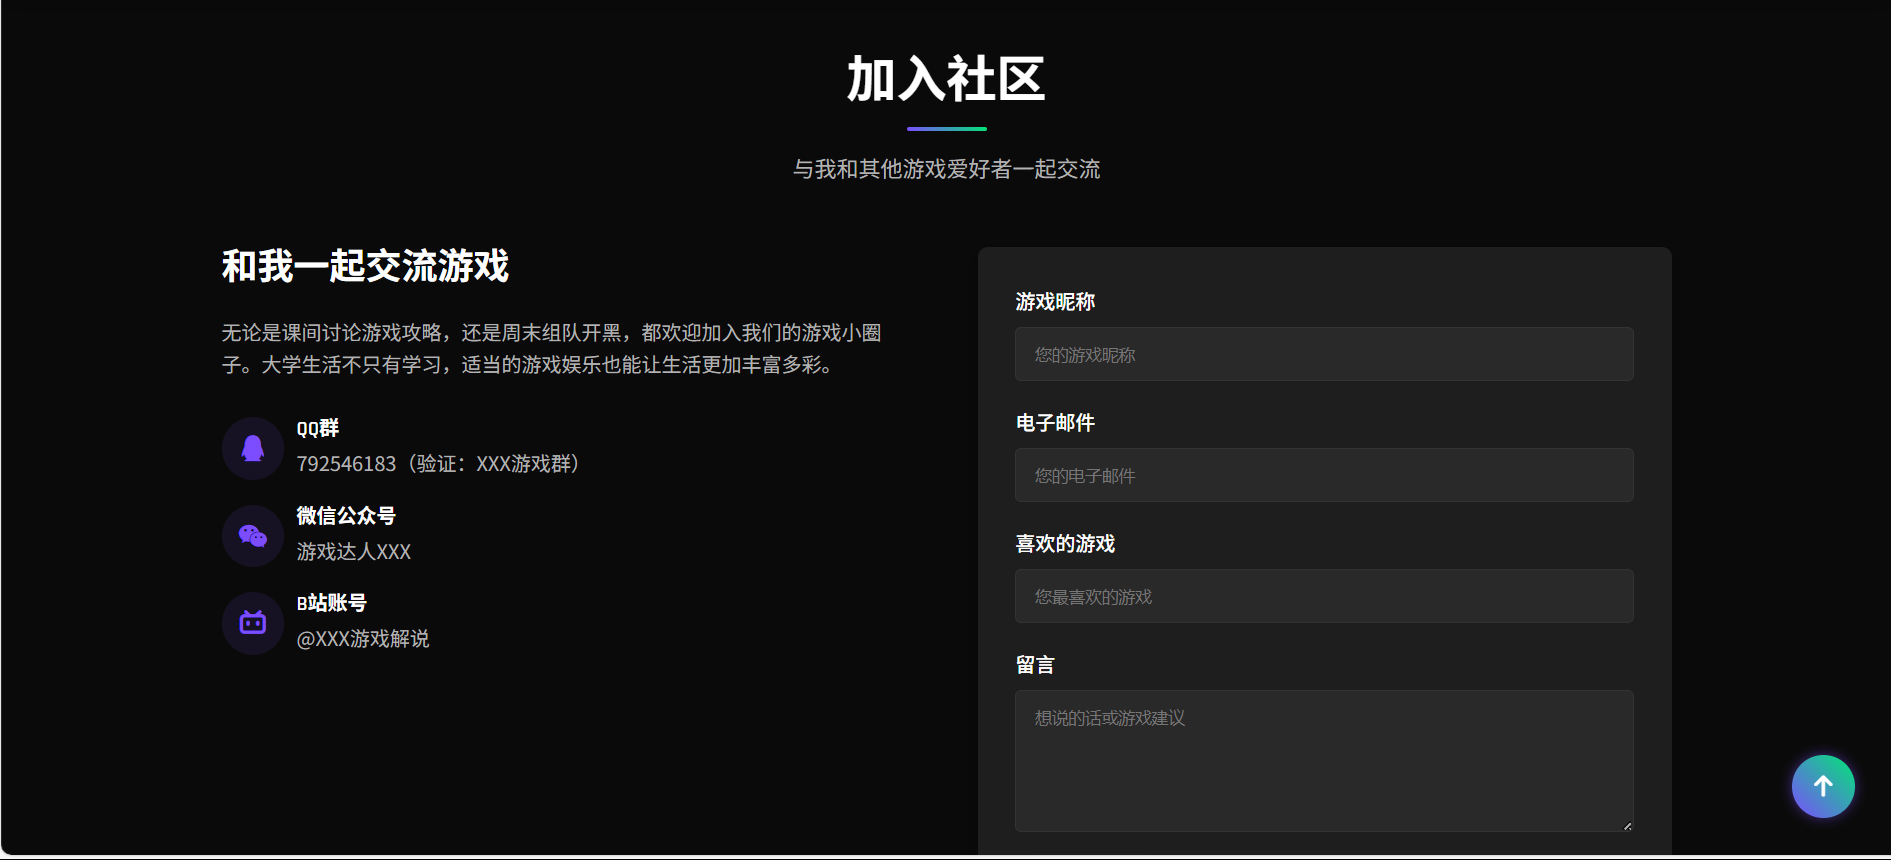Click the QQ群 contact title

coord(318,429)
